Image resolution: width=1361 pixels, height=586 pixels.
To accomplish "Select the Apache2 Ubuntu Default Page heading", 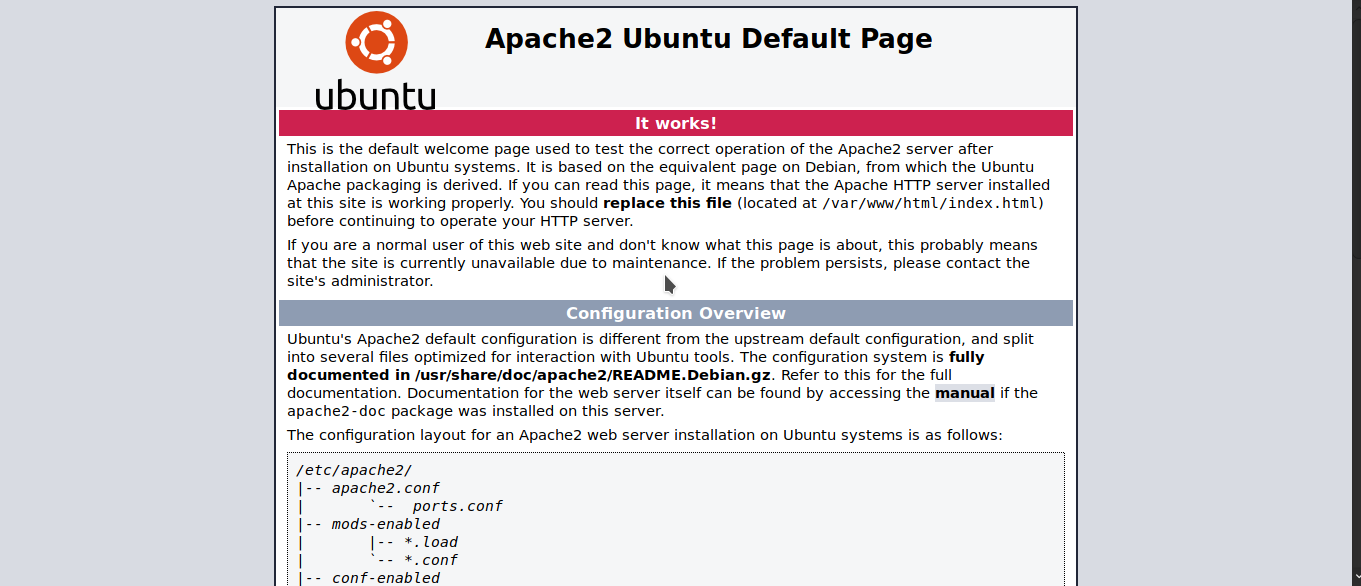I will pyautogui.click(x=708, y=39).
